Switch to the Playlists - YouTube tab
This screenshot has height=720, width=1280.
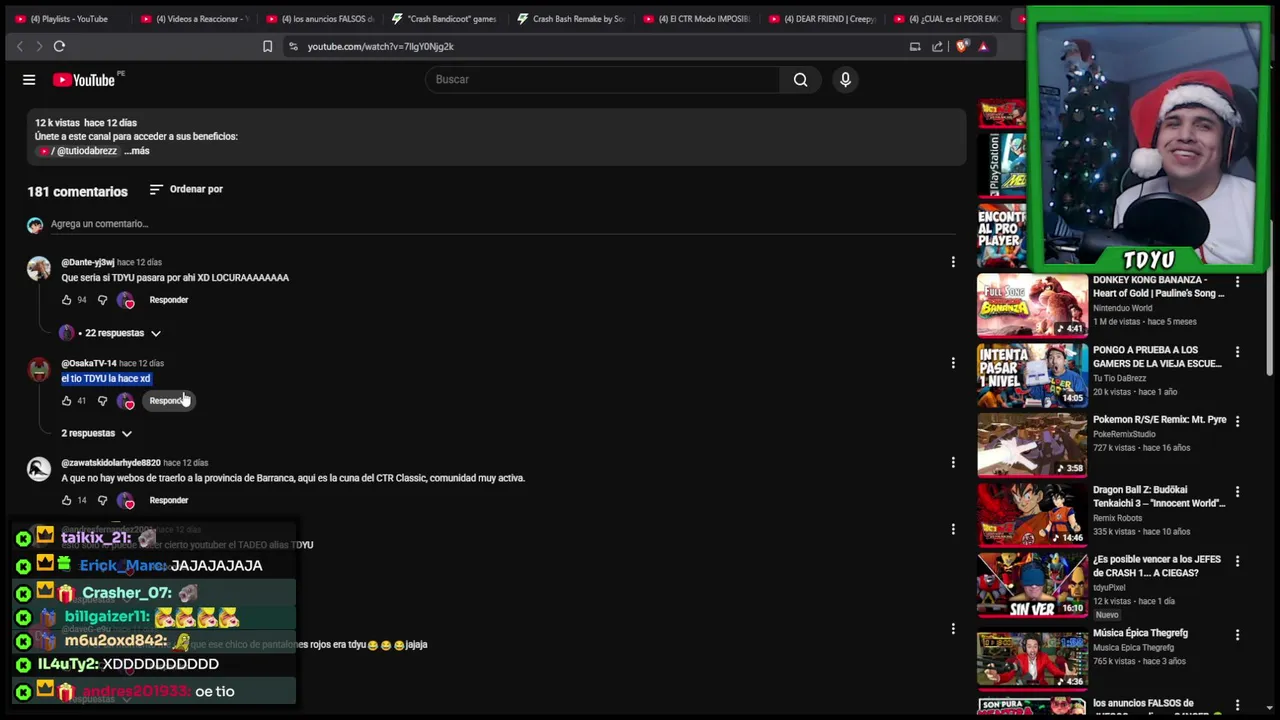pos(69,19)
